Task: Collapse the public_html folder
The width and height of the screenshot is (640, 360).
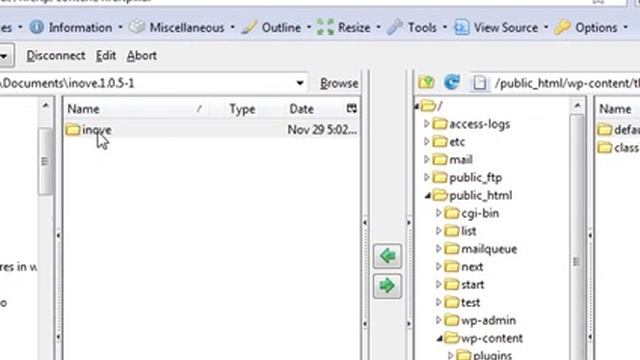Action: [427, 196]
